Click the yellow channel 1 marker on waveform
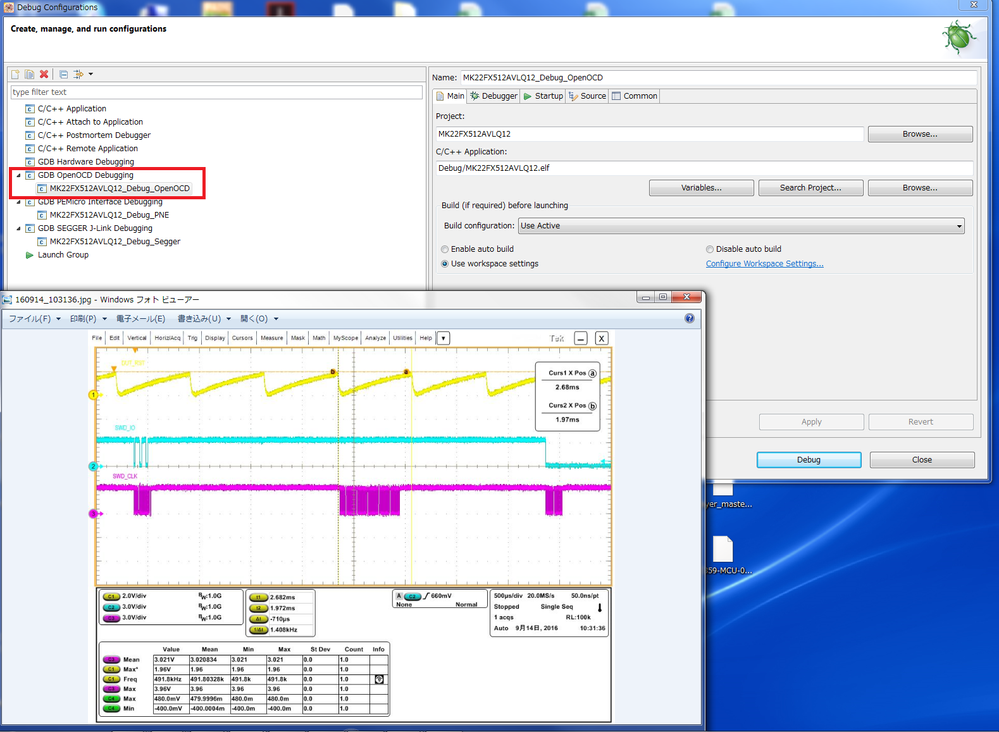Screen dimensions: 999x732 pos(93,395)
